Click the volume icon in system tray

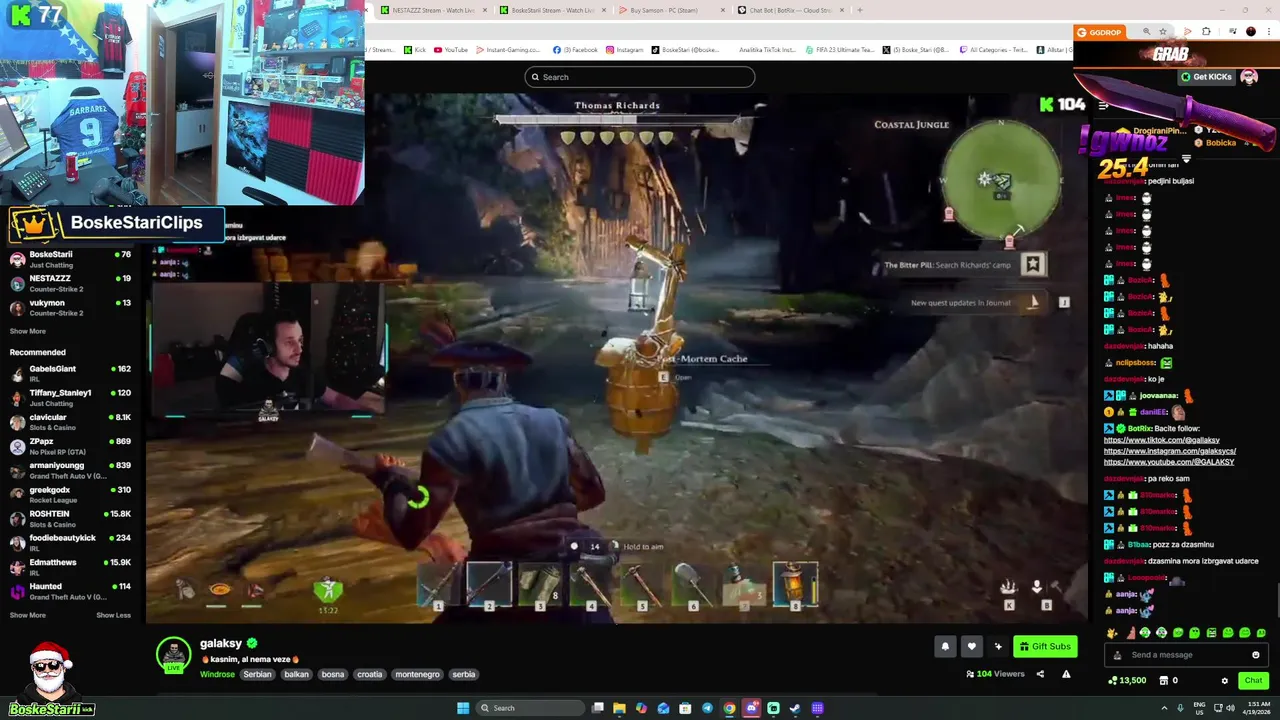click(1230, 708)
